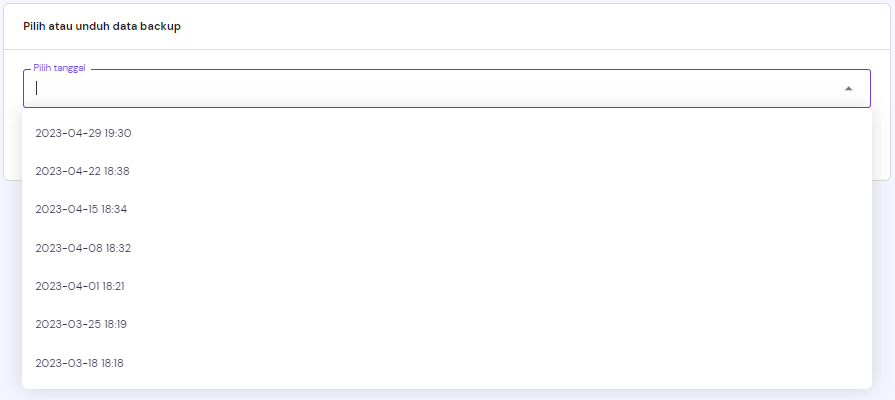
Task: Select the 2023-03-25 18:19 backup
Action: click(81, 324)
